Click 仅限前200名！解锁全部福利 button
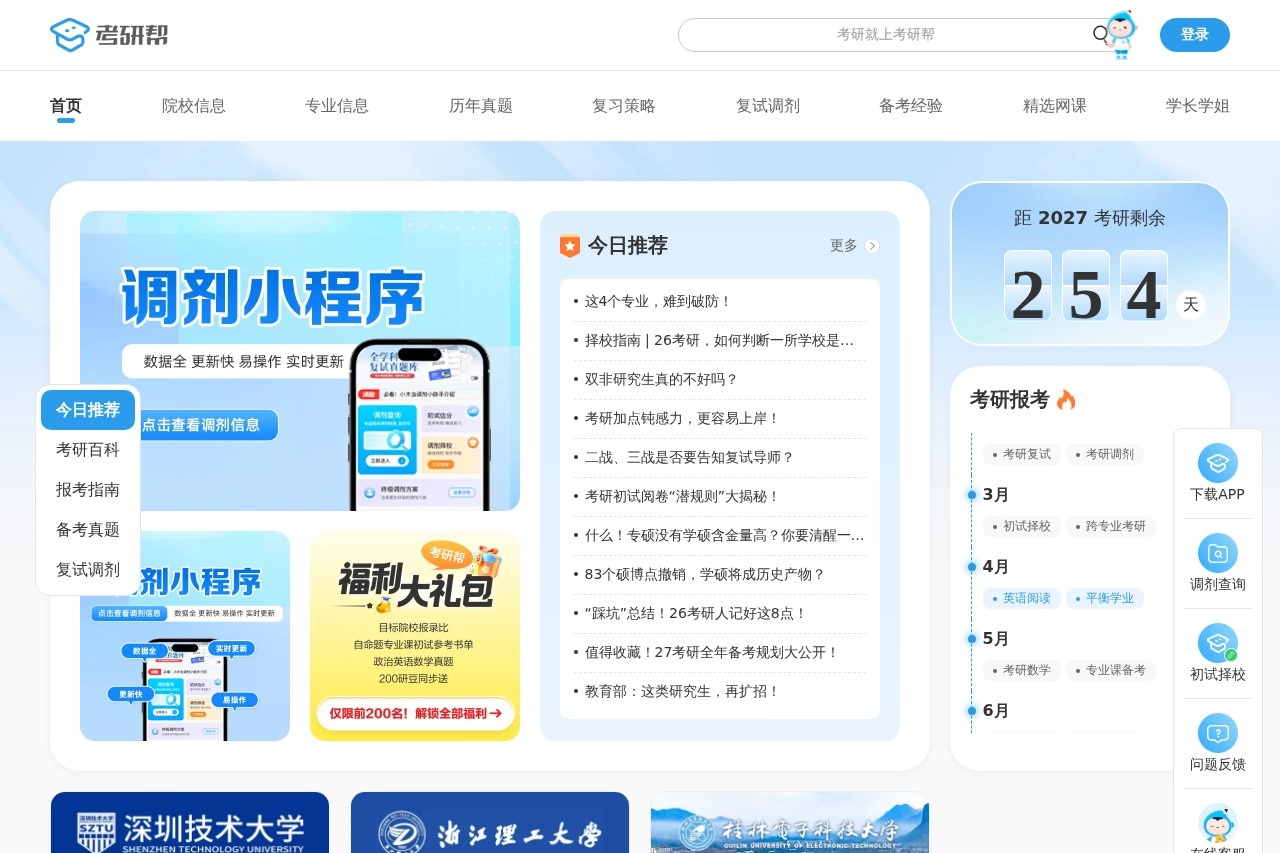 [x=415, y=713]
